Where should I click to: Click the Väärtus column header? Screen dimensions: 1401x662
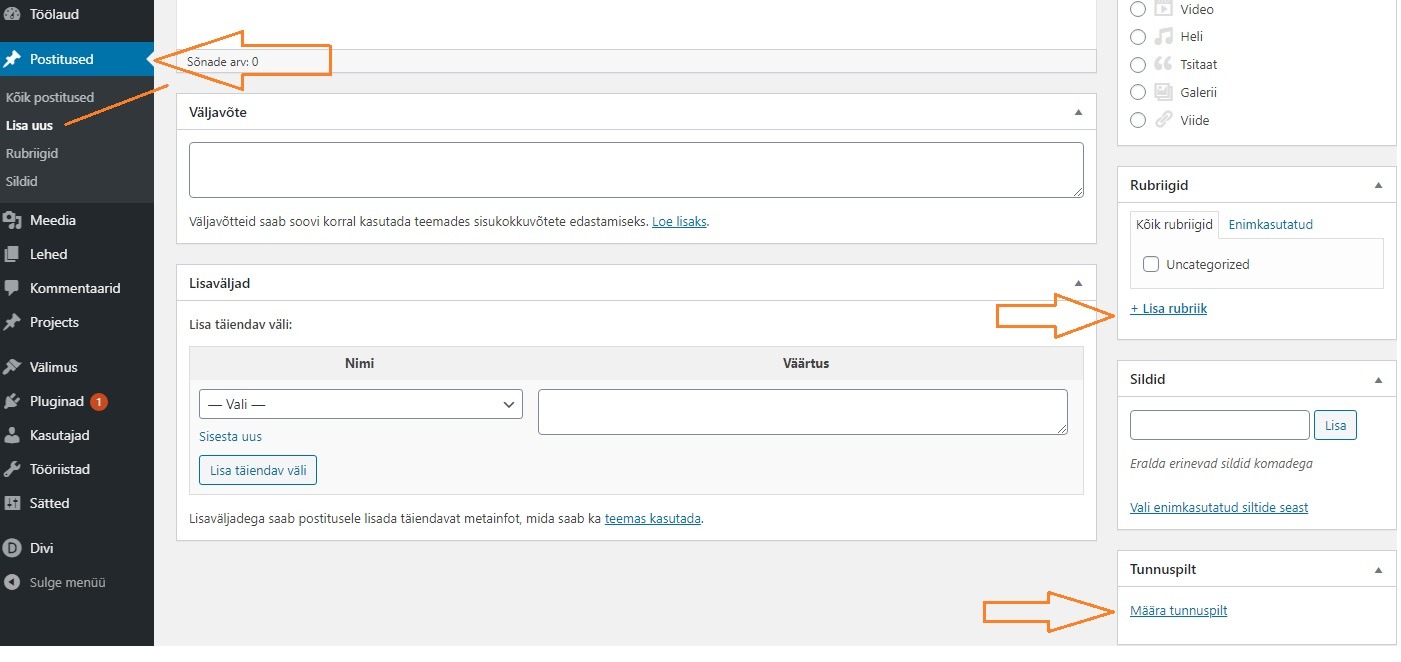point(806,363)
